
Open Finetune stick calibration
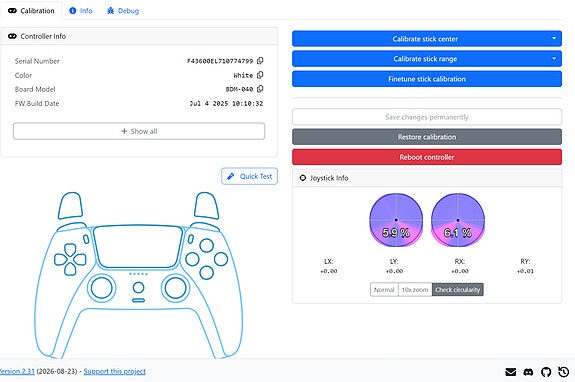427,79
